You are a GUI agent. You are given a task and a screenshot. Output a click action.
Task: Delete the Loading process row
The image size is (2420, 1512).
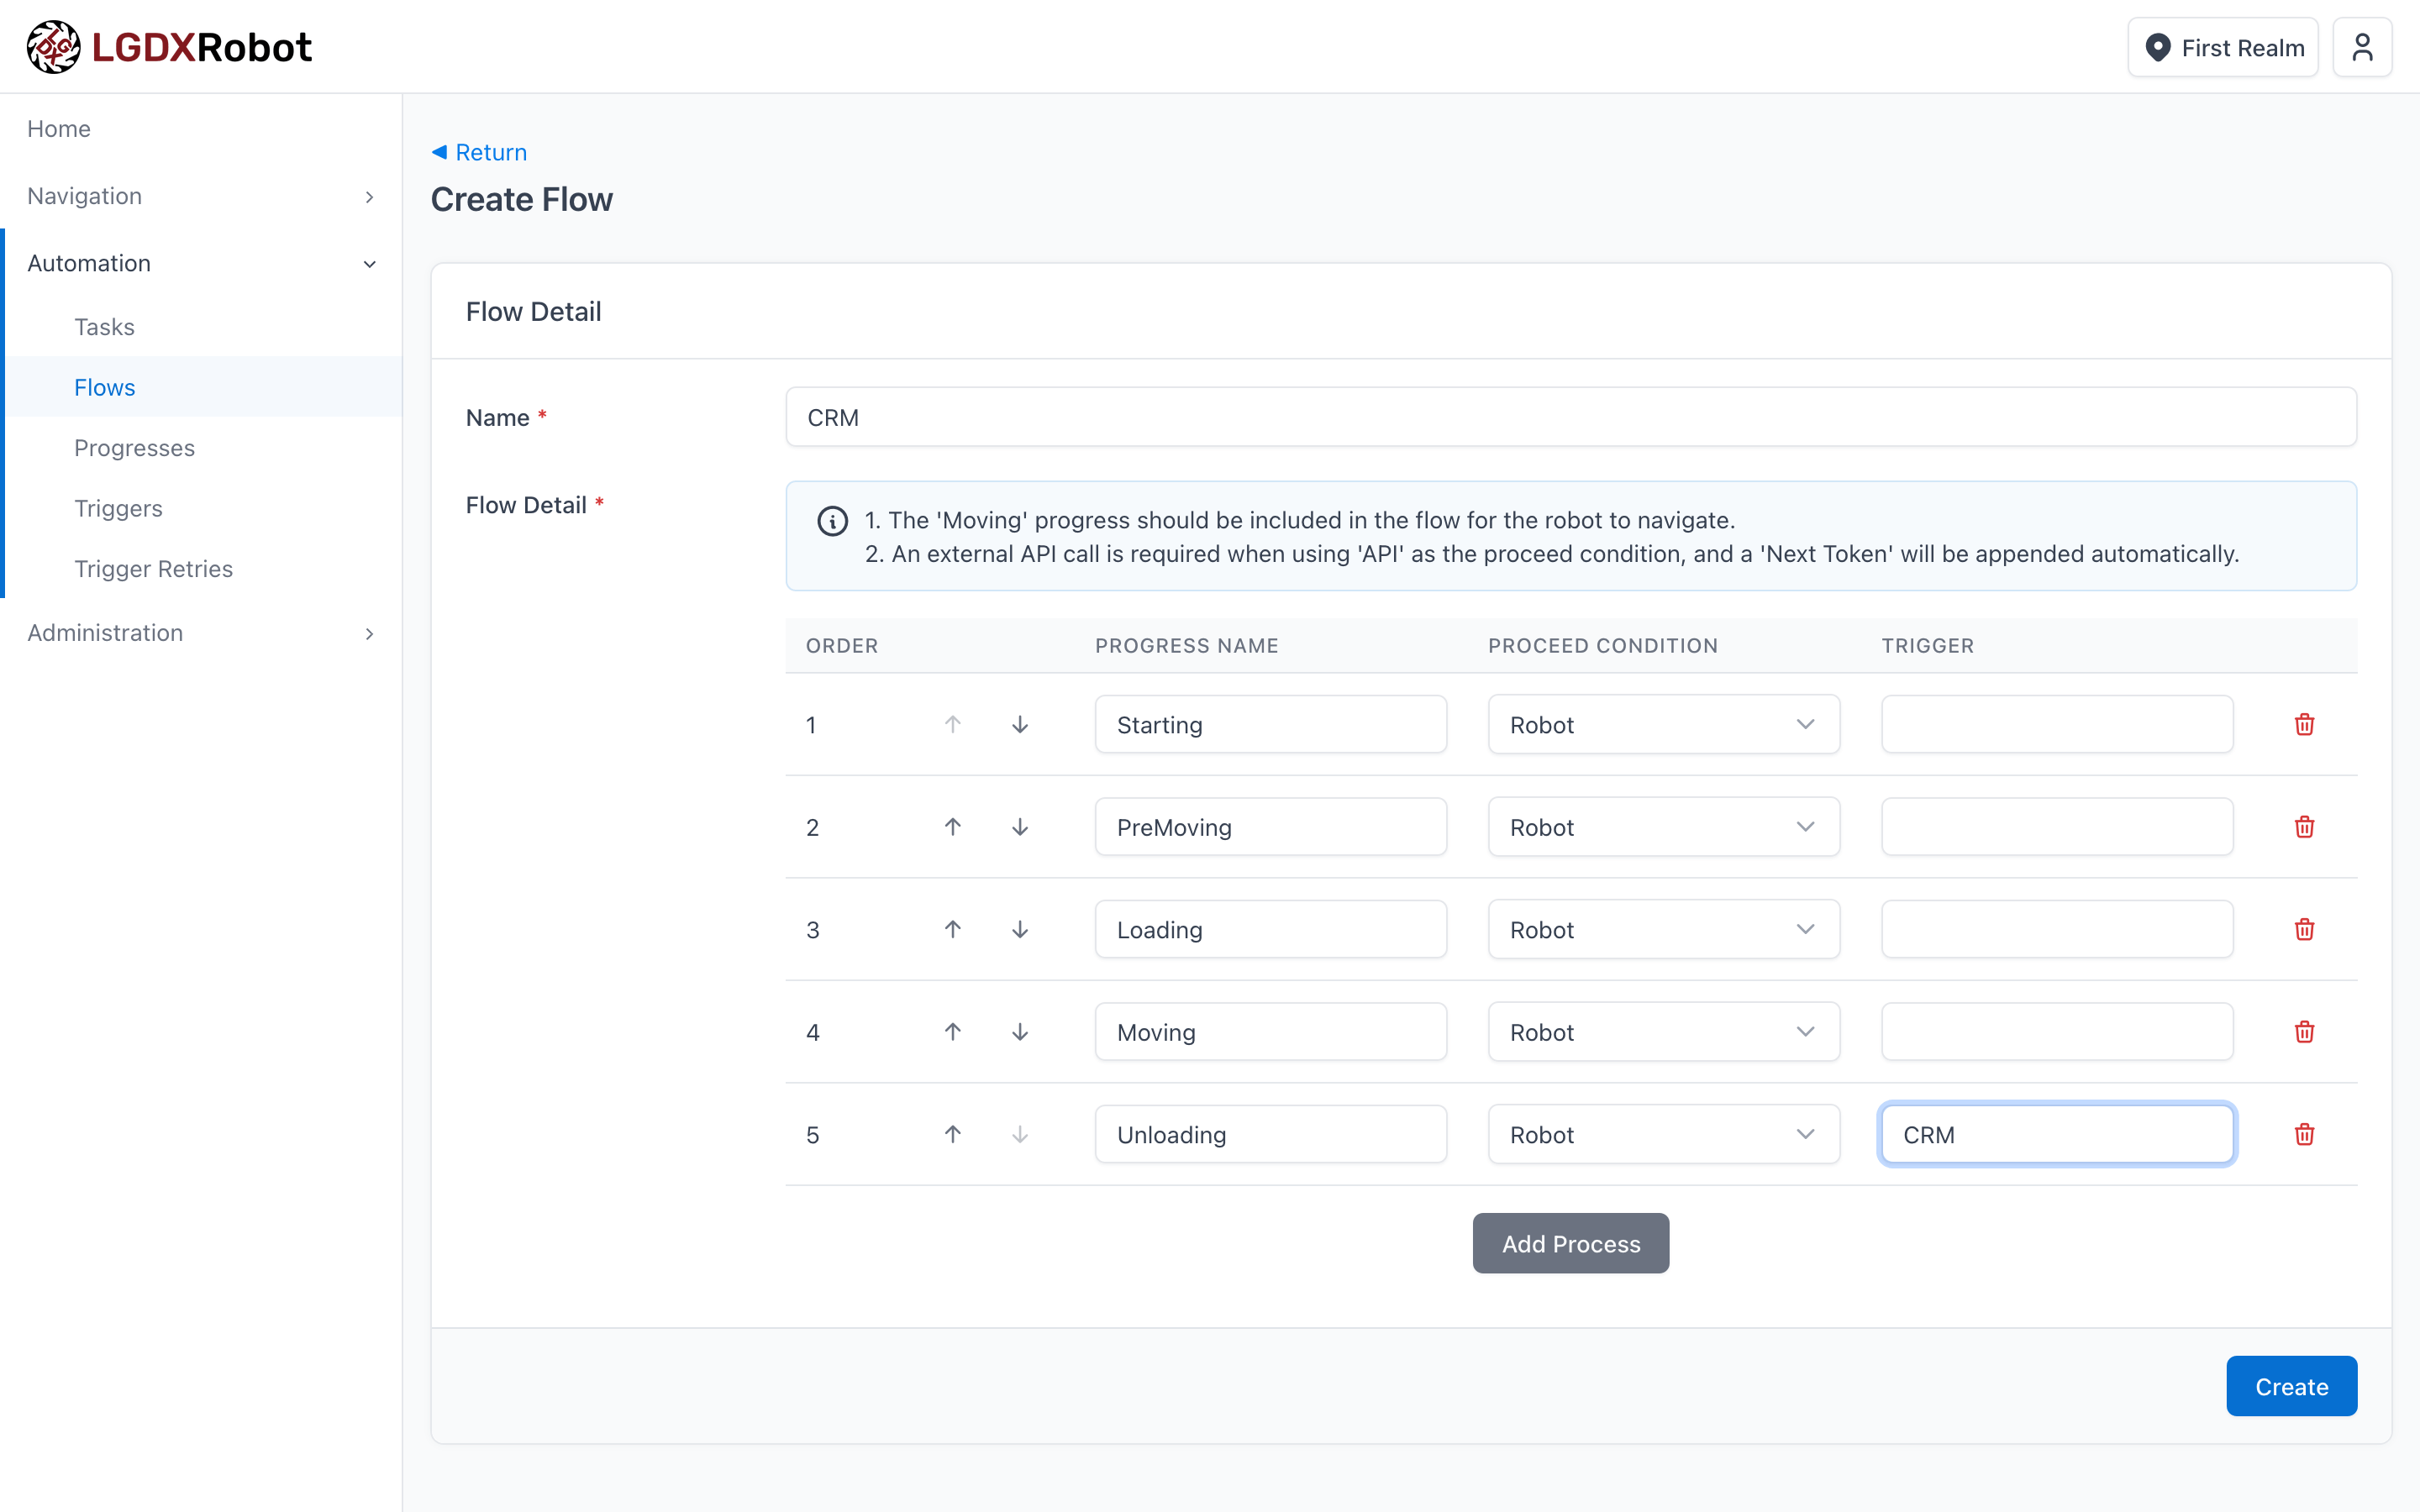pyautogui.click(x=2304, y=929)
